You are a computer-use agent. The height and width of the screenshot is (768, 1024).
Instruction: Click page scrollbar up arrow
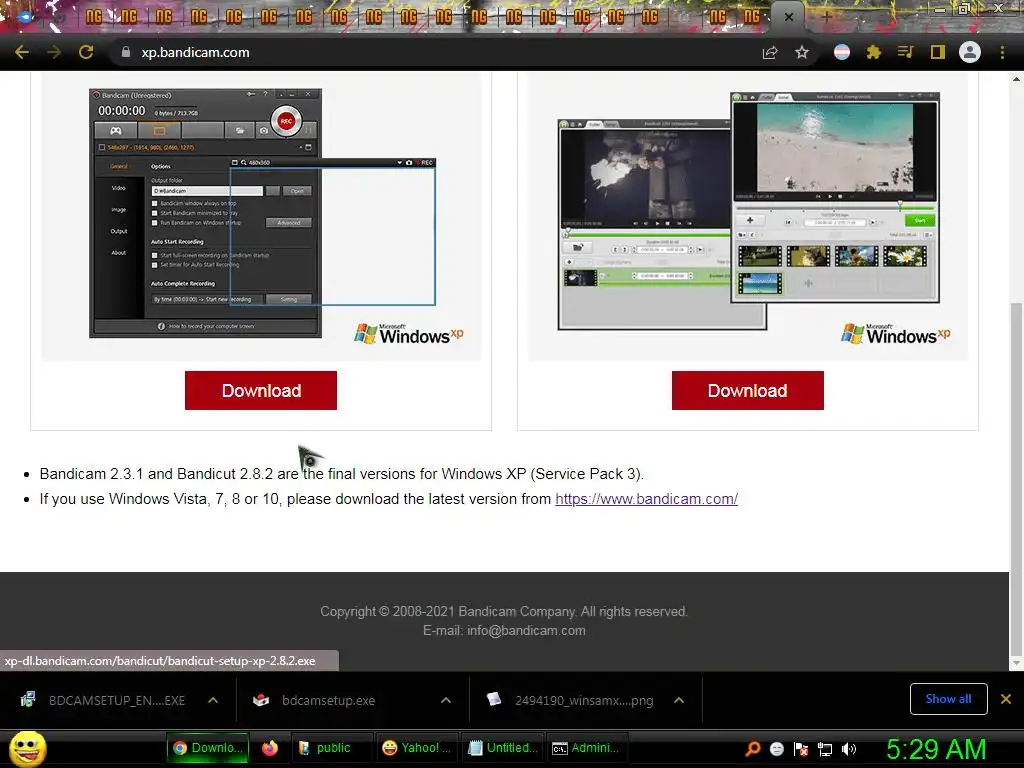tap(1016, 79)
